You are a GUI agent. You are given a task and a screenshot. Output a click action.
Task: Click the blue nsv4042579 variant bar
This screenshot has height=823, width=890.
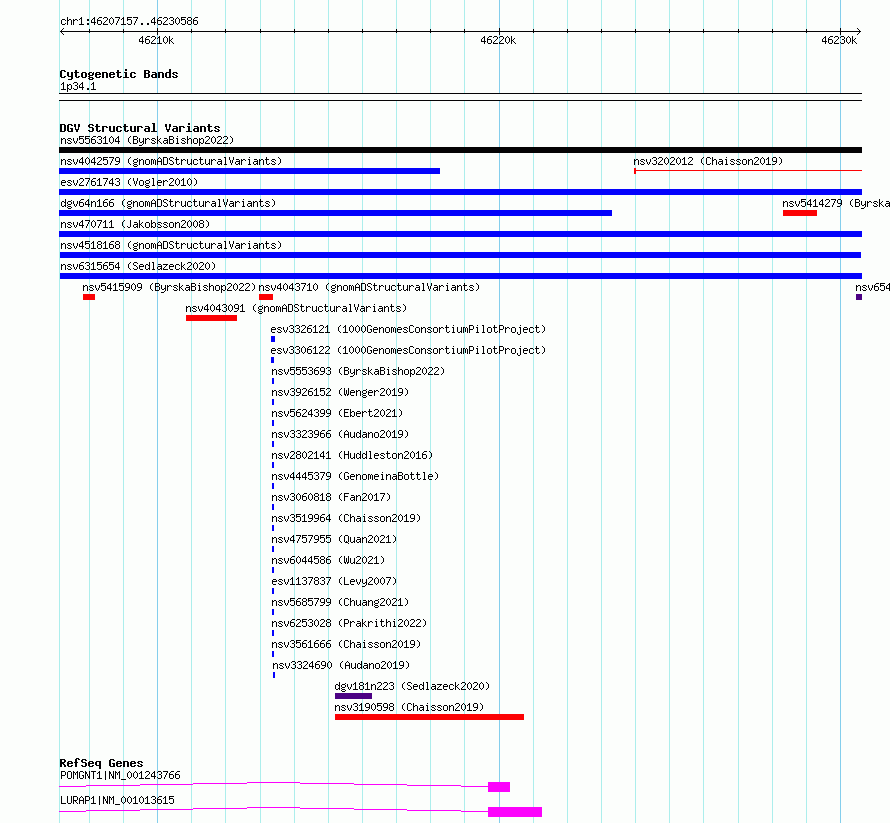249,171
